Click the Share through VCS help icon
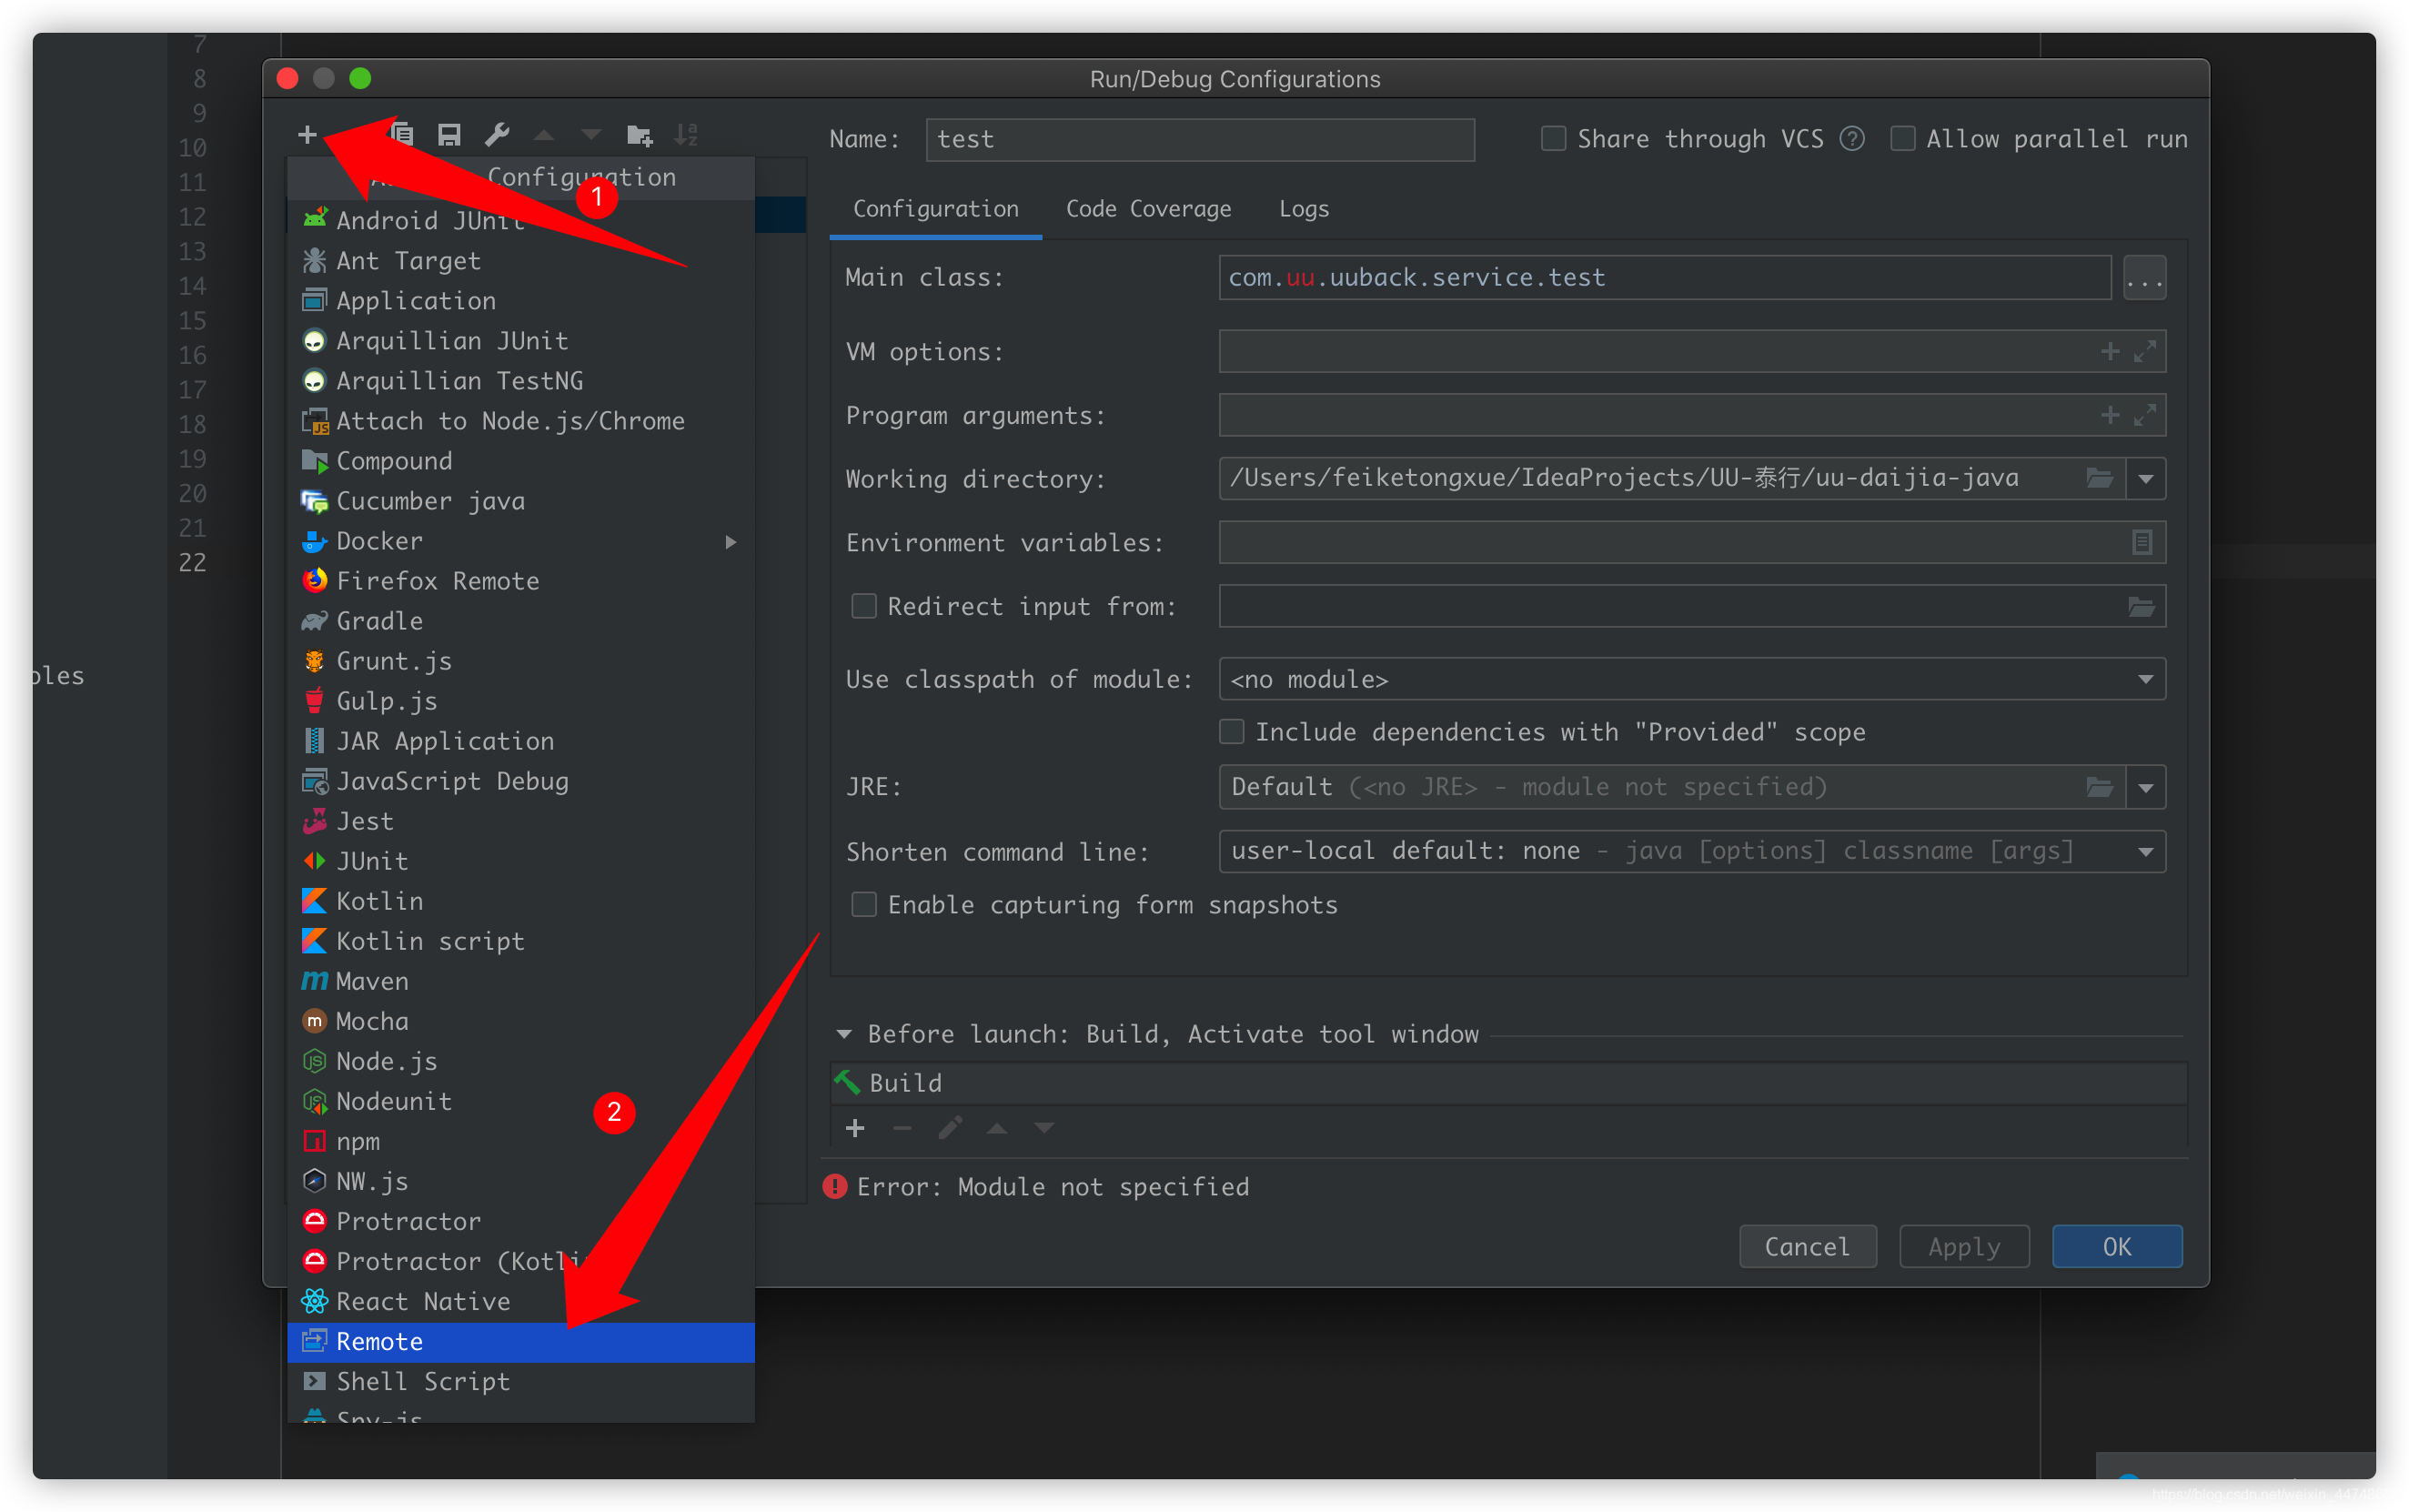This screenshot has height=1512, width=2409. [x=1852, y=139]
